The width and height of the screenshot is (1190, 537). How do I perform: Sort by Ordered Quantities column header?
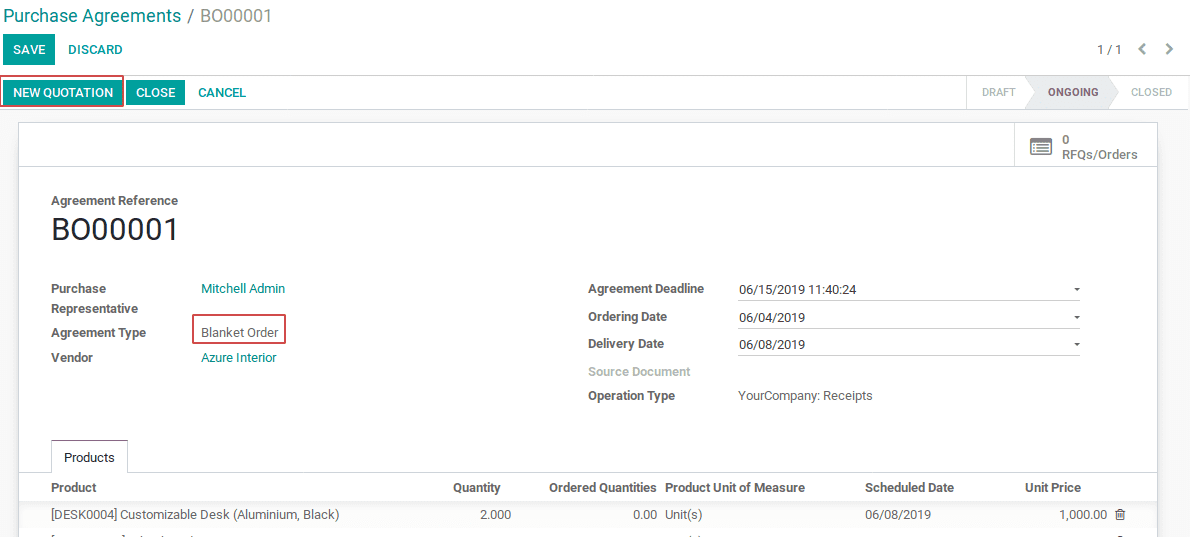coord(603,488)
